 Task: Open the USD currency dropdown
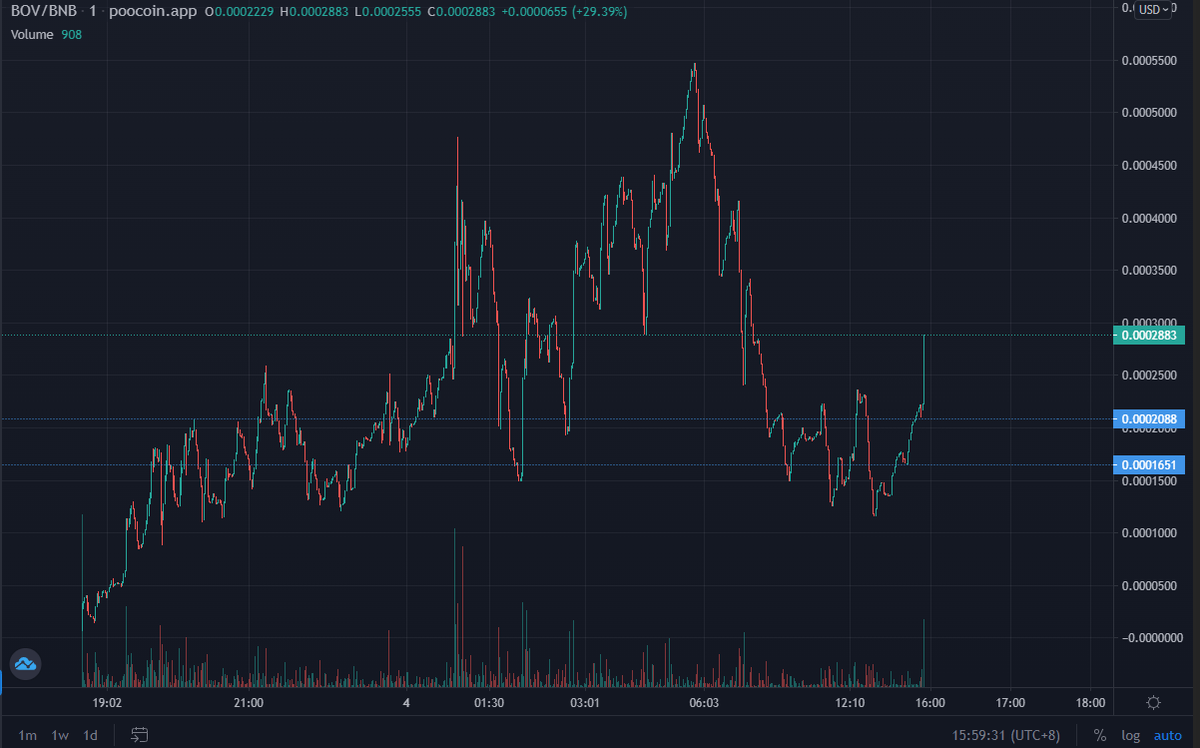tap(1154, 9)
